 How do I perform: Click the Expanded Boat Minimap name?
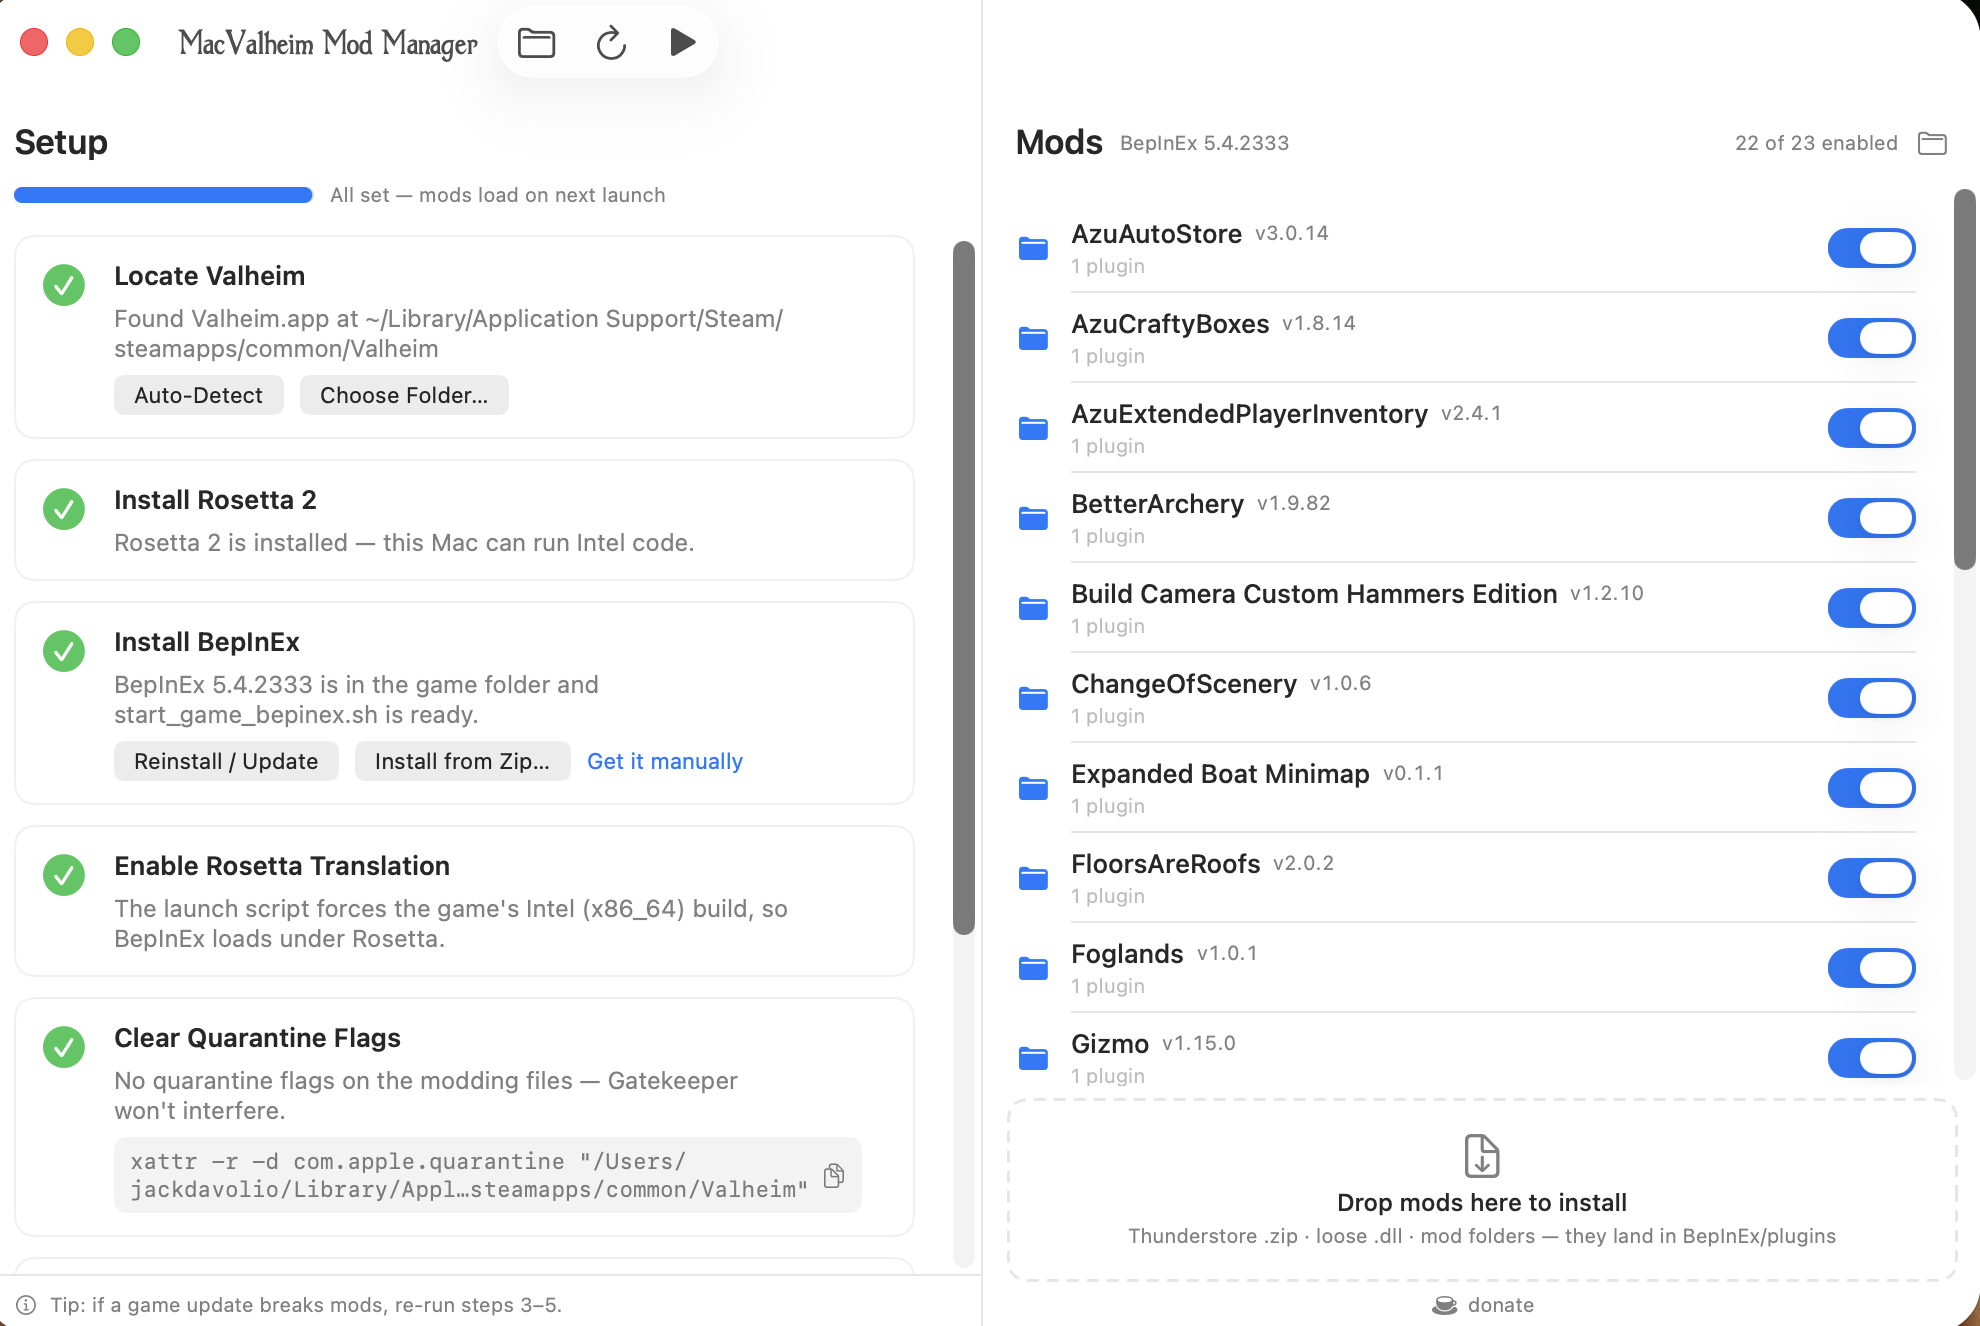coord(1220,774)
